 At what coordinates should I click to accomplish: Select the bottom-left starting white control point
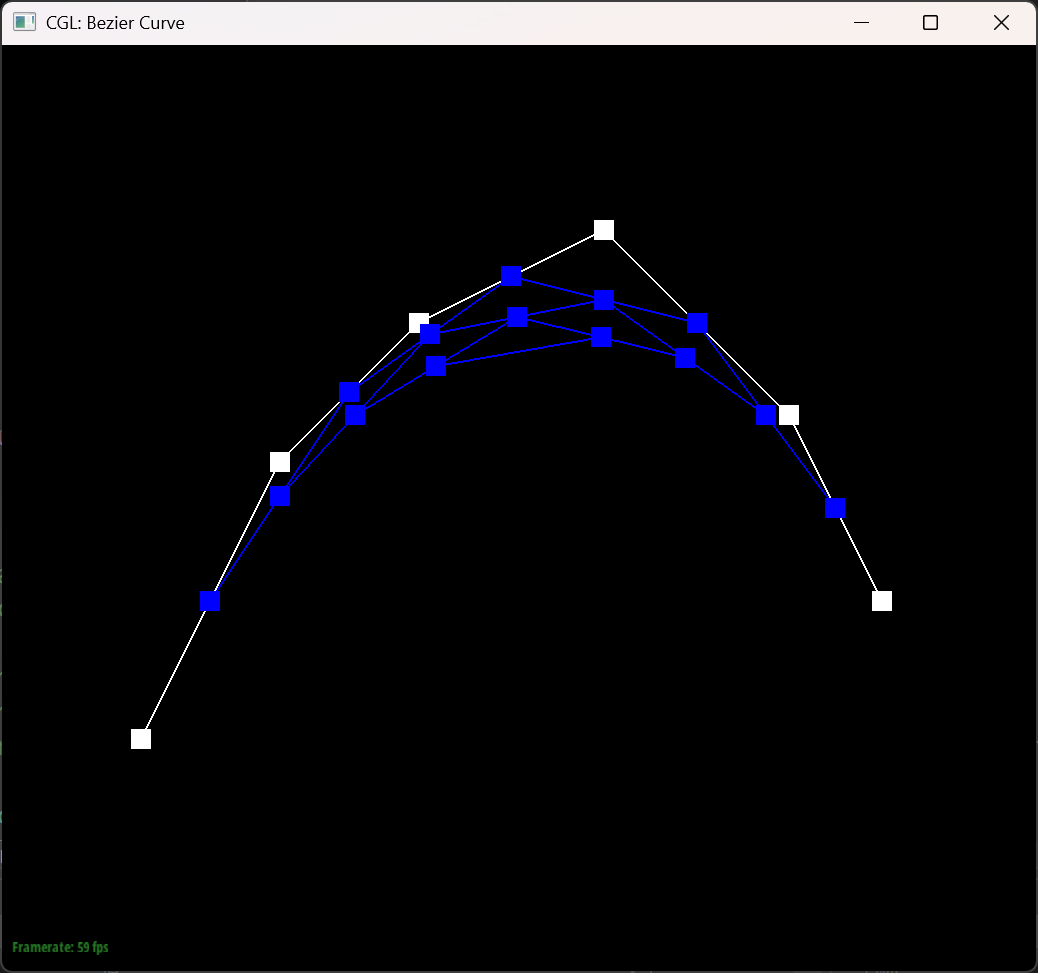[x=141, y=739]
